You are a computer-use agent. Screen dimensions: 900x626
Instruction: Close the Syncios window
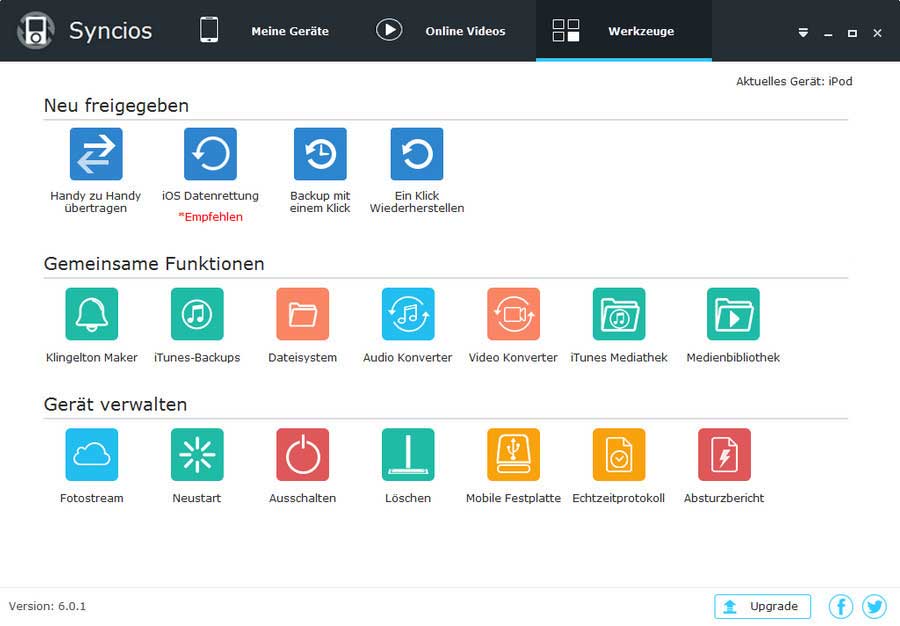pos(878,33)
